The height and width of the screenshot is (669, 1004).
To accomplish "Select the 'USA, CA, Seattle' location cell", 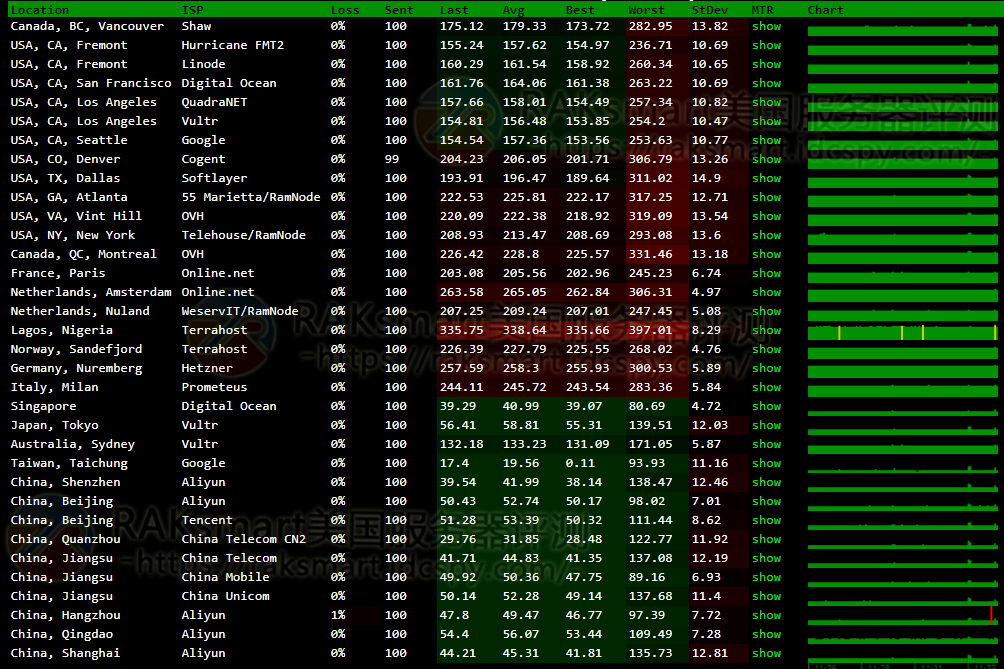I will [x=69, y=140].
